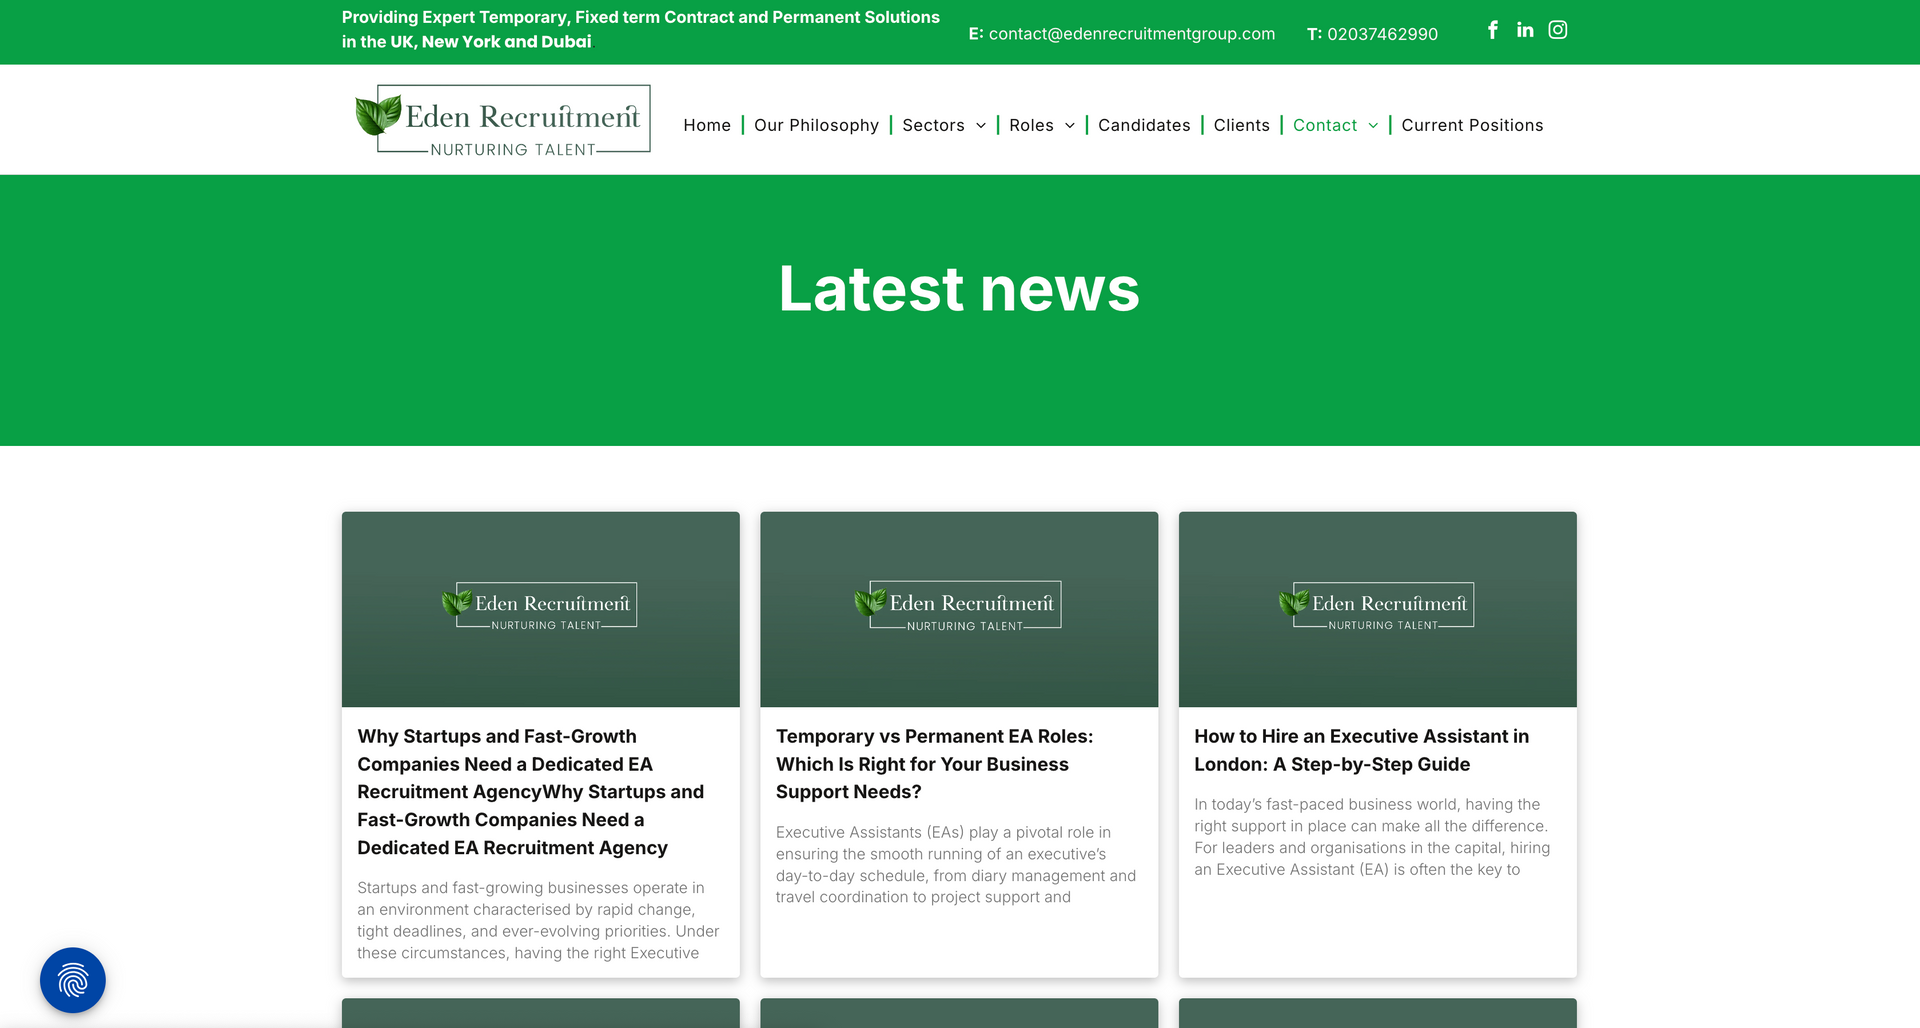
Task: View Current Positions page
Action: point(1472,125)
